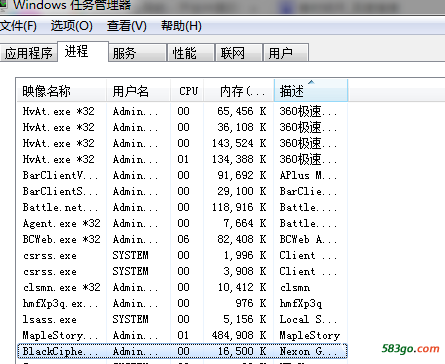Select the clsmn.exe *32 process

182,287
